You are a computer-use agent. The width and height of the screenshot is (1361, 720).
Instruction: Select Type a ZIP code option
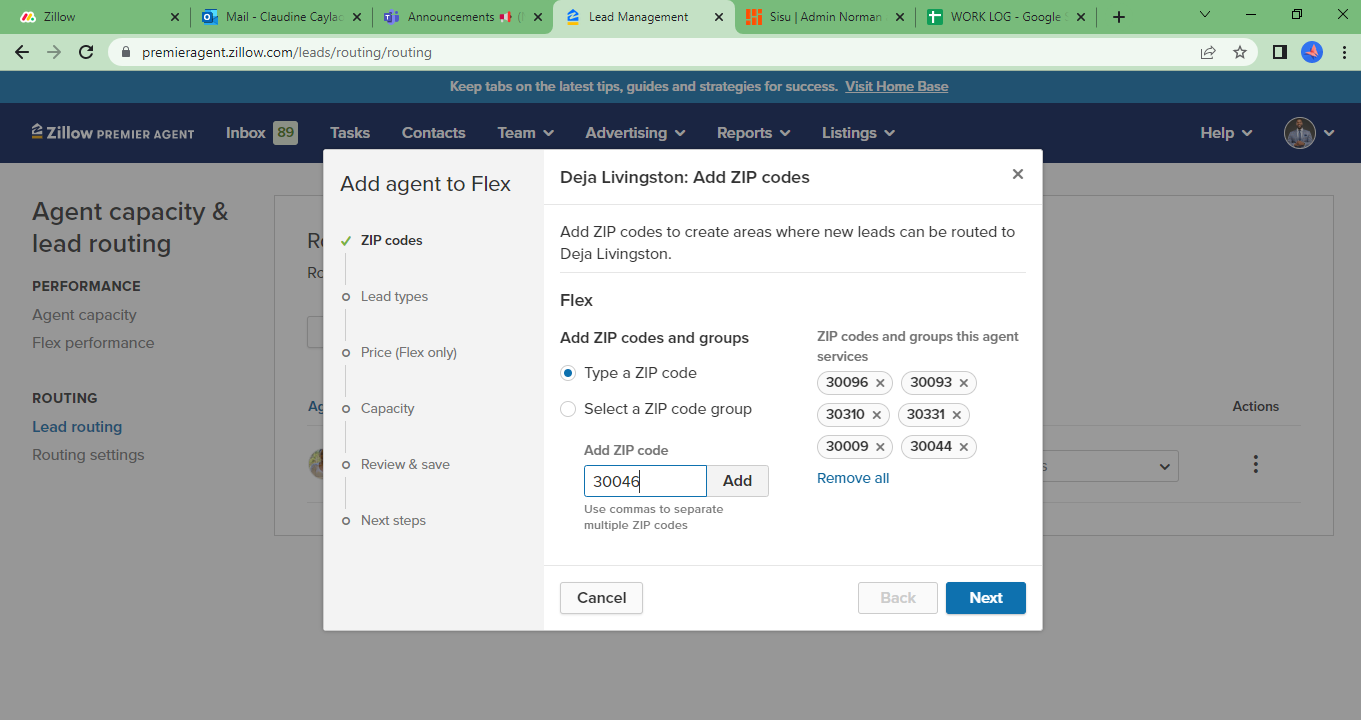click(x=568, y=373)
